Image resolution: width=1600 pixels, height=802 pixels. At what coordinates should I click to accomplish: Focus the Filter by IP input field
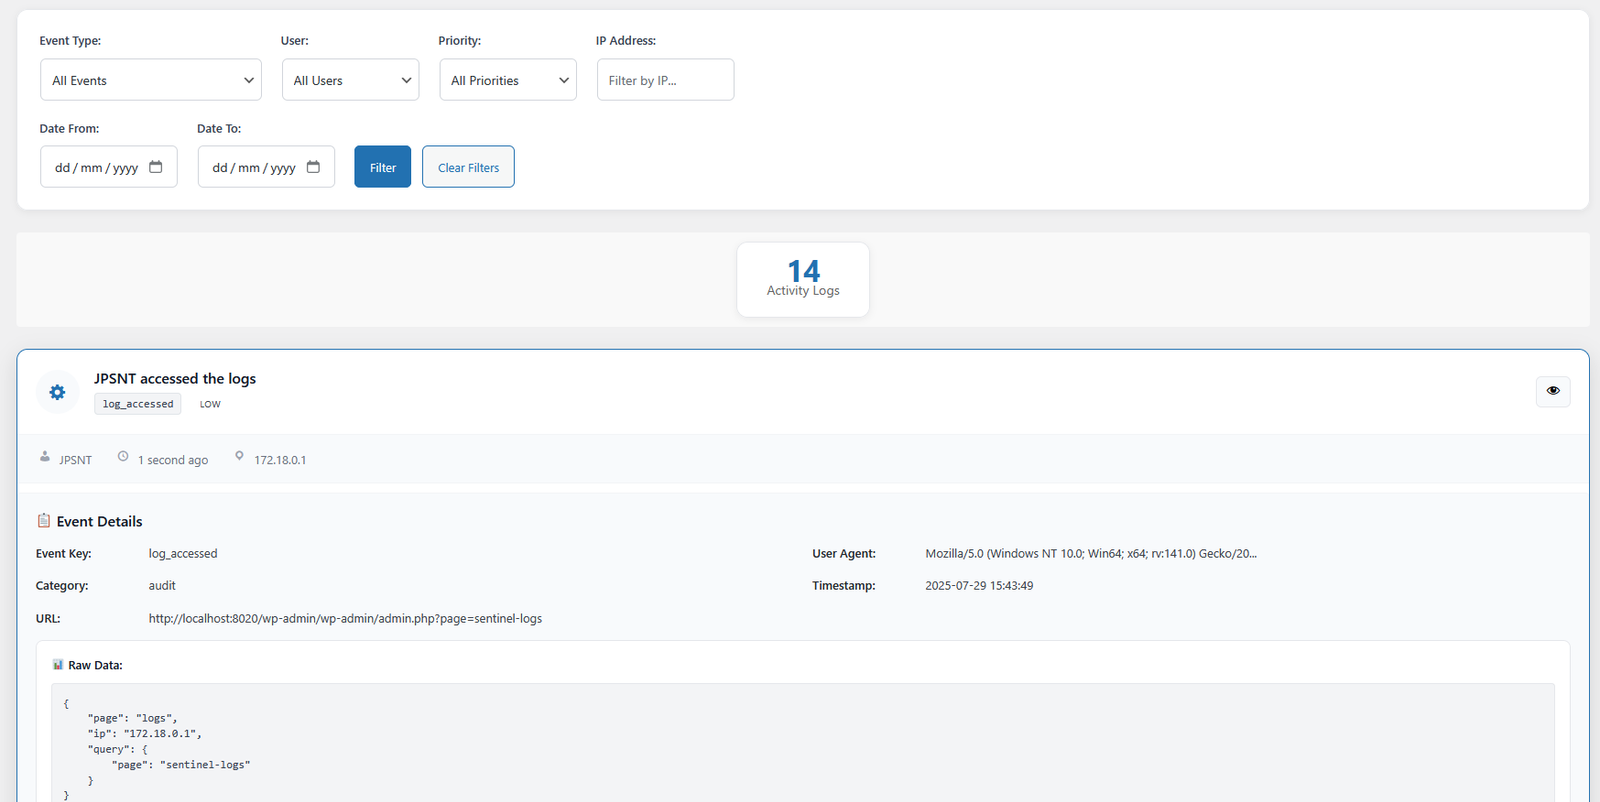665,80
